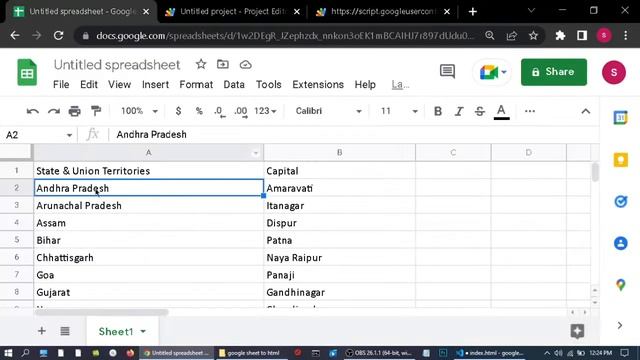Open the More toolbar options ellipsis

[x=530, y=111]
